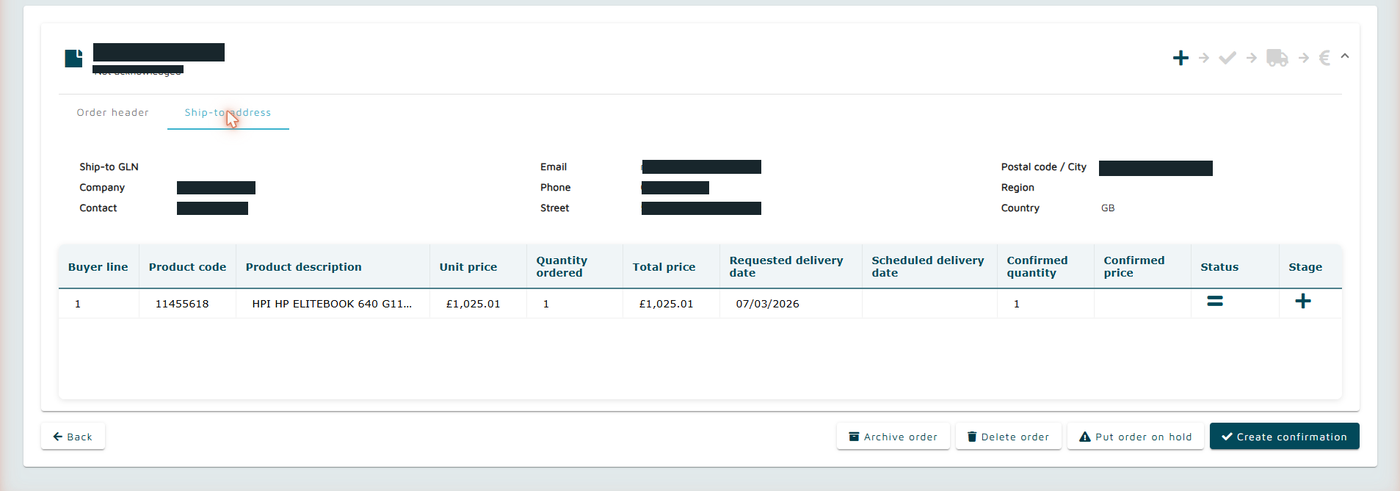Go back using the Back button

73,437
